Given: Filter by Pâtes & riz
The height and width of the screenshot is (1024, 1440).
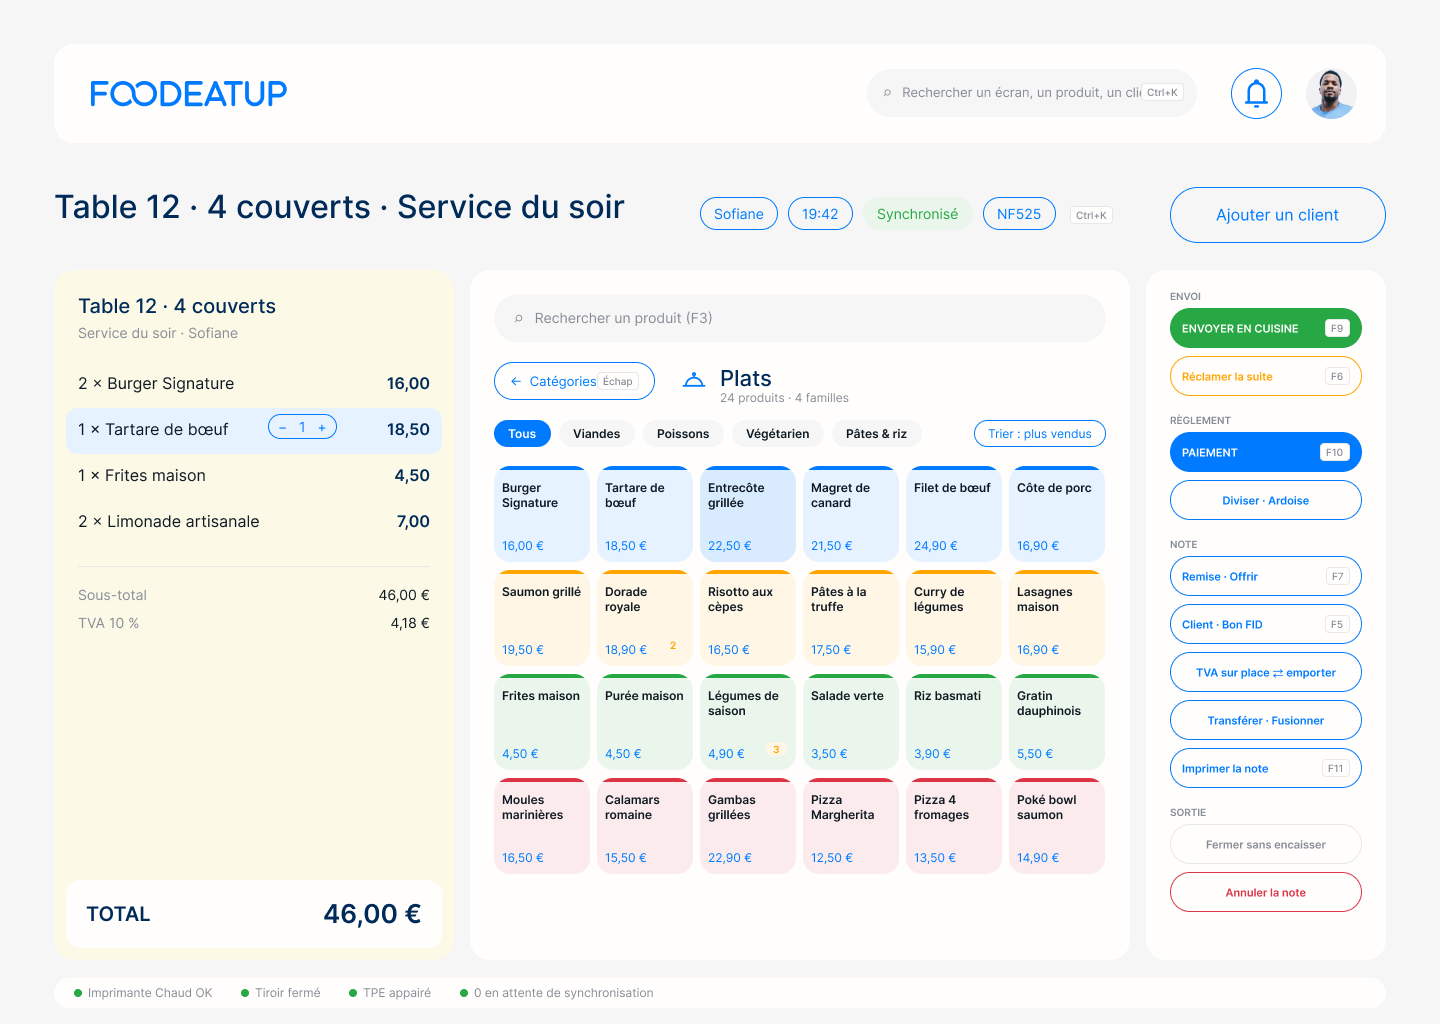Looking at the screenshot, I should [x=876, y=433].
